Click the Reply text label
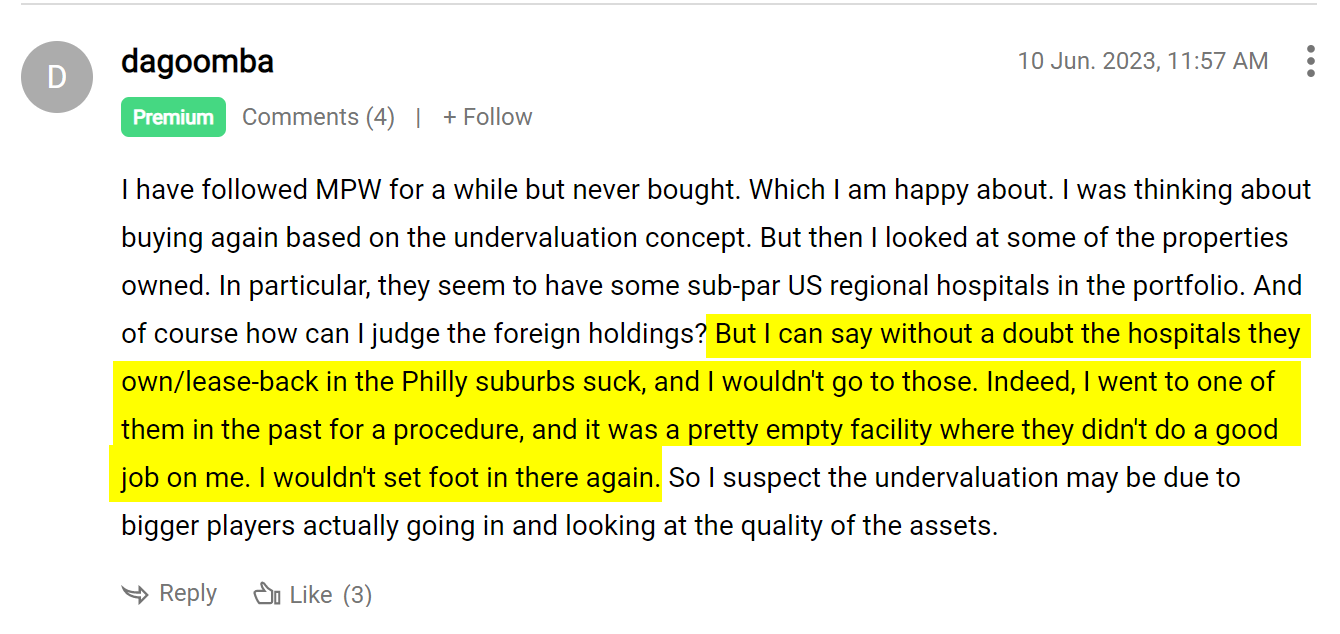Image resolution: width=1340 pixels, height=634 pixels. coord(188,593)
